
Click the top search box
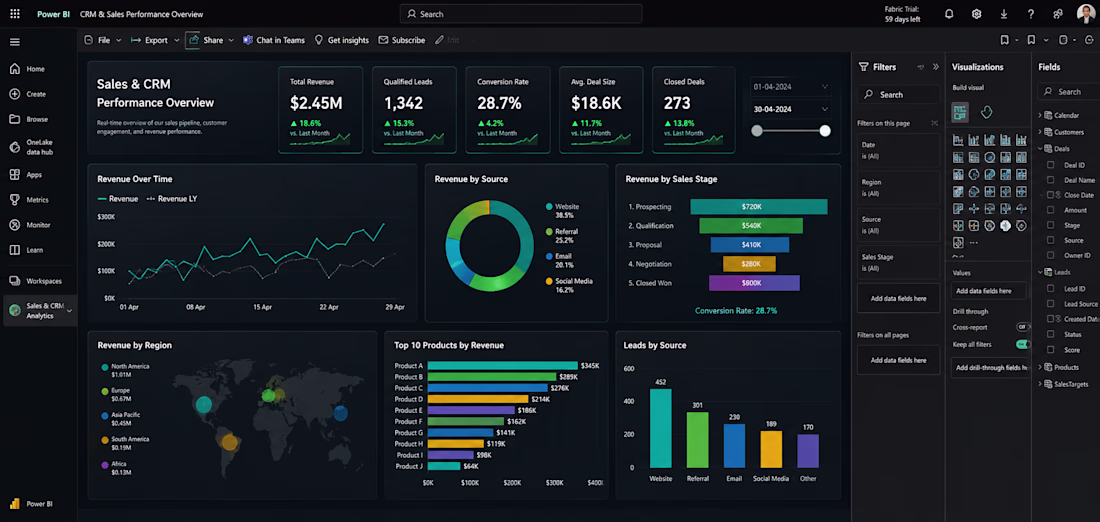(521, 14)
